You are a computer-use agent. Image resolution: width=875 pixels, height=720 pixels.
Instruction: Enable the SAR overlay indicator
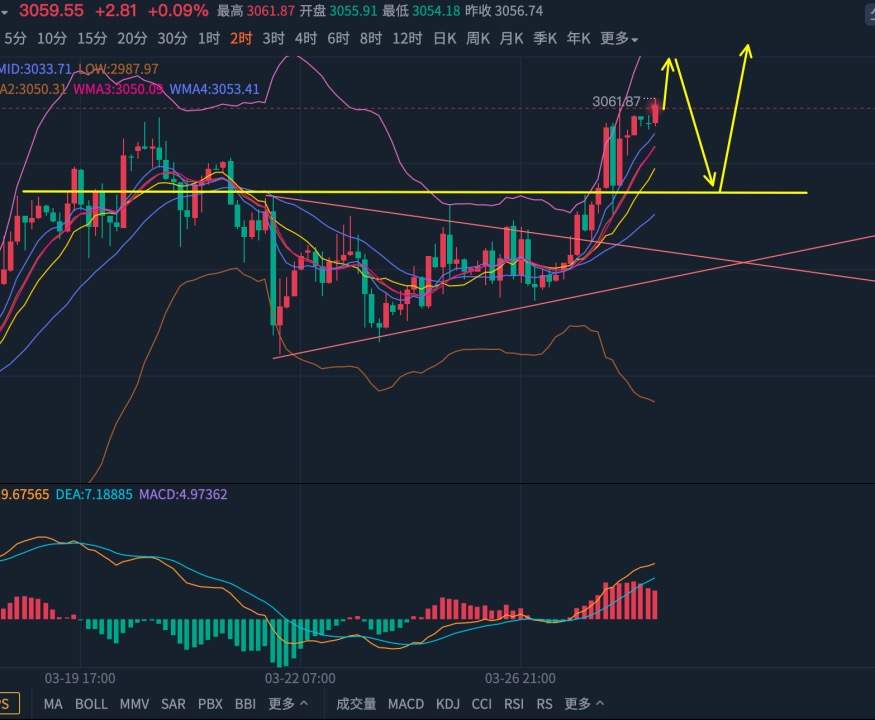click(173, 704)
